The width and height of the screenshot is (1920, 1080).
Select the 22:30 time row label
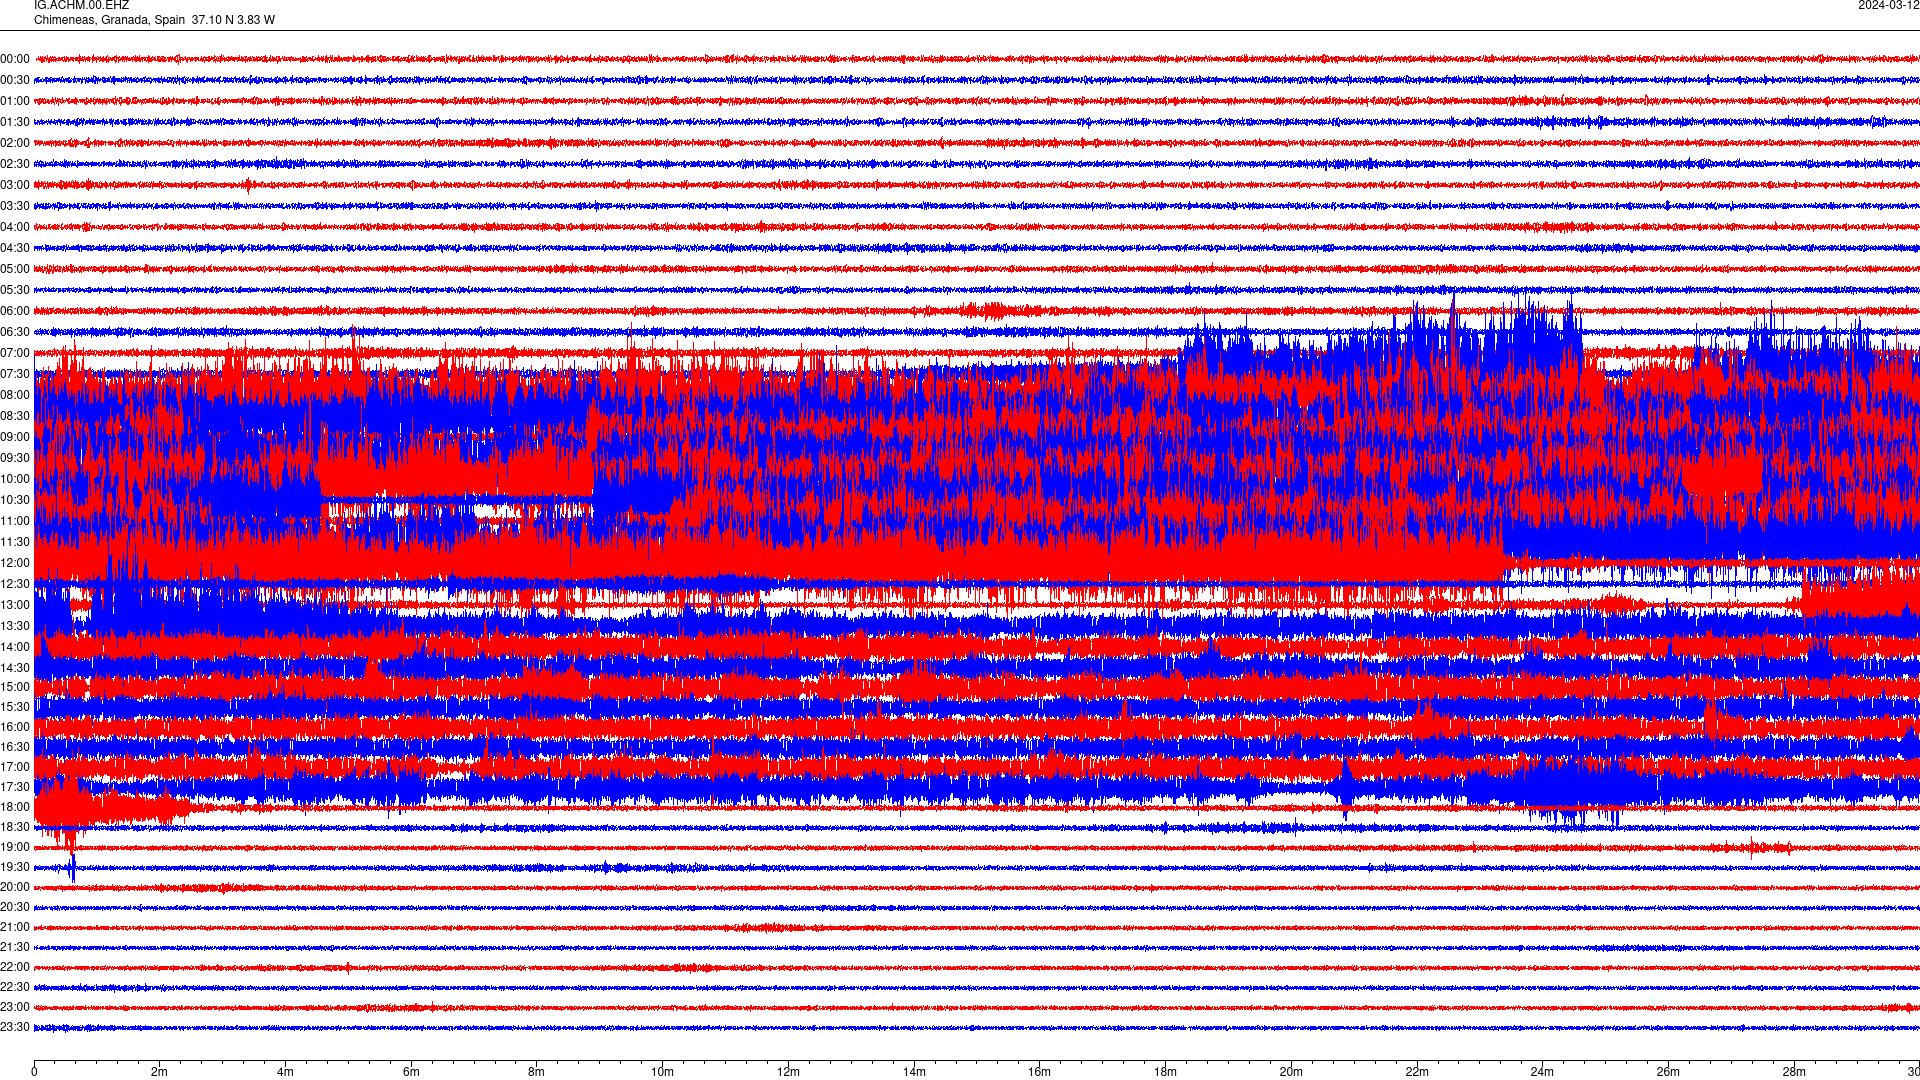tap(15, 987)
